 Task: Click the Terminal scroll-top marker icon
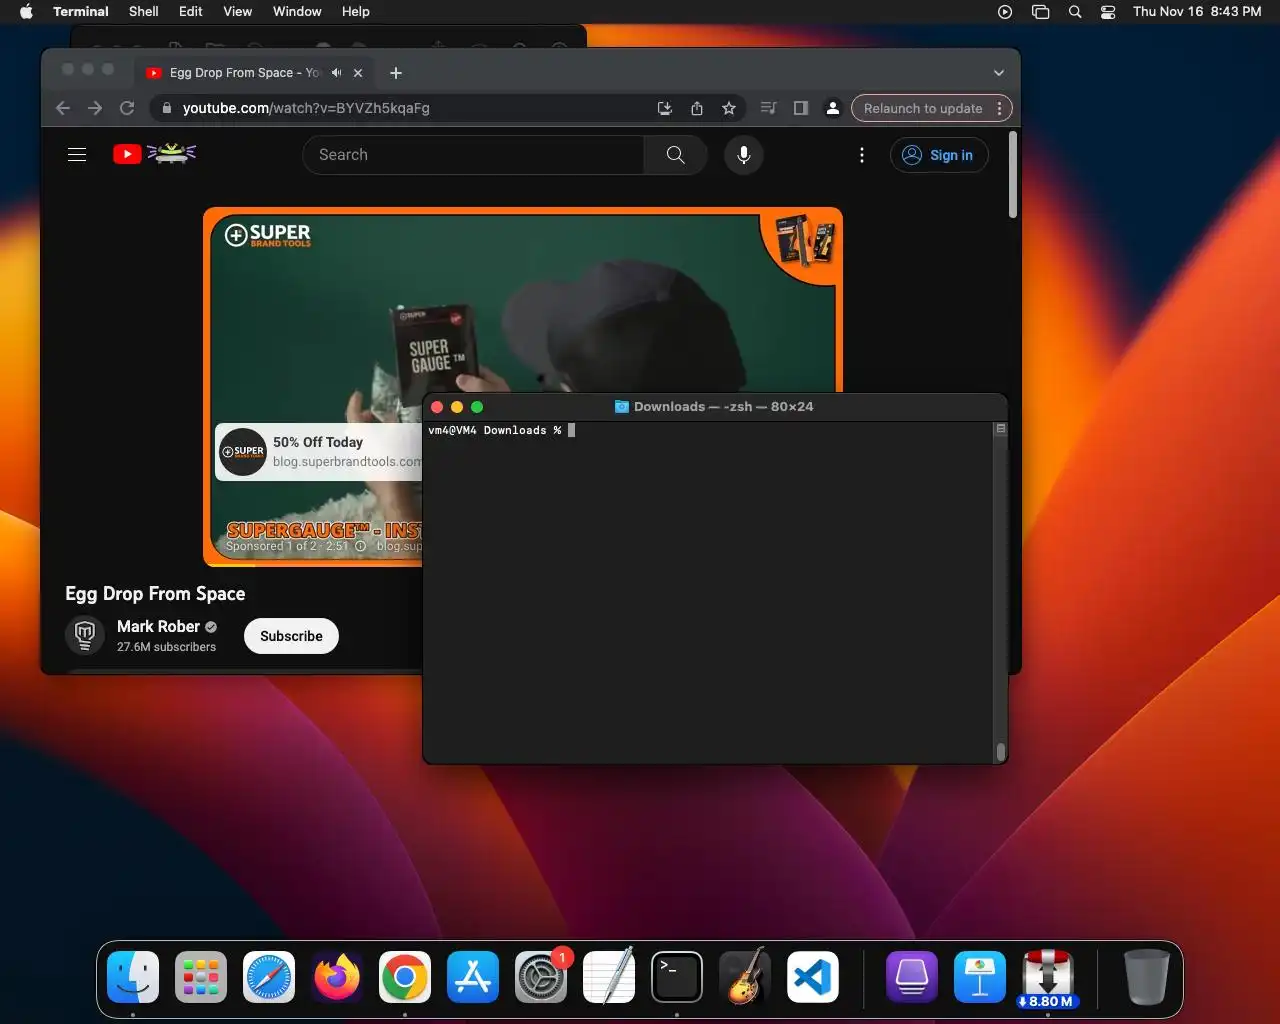[x=1000, y=429]
